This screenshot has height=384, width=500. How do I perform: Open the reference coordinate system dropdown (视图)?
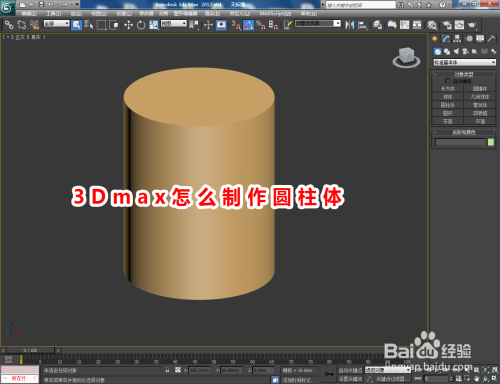pyautogui.click(x=174, y=23)
